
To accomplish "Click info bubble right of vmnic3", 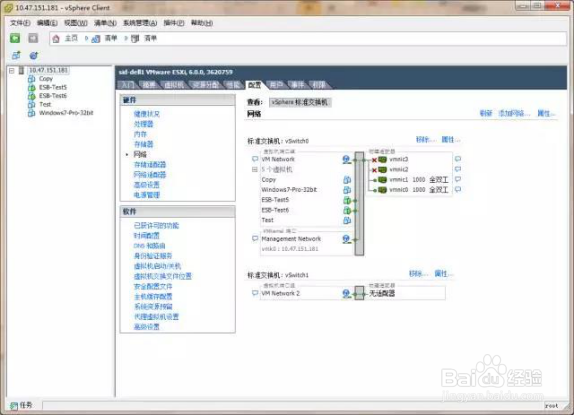I will click(458, 159).
